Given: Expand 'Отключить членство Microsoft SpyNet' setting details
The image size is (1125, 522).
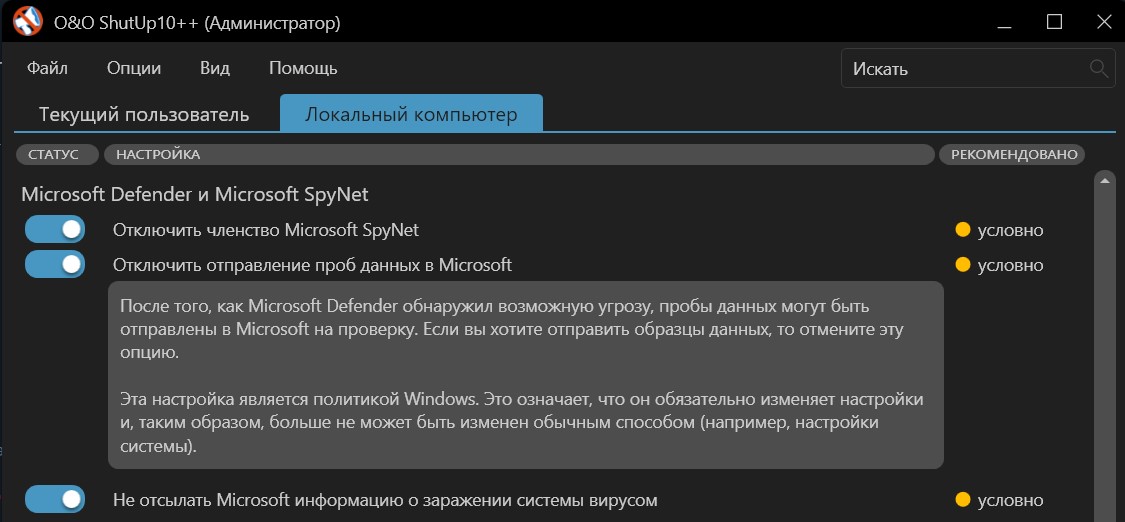Looking at the screenshot, I should pos(265,230).
